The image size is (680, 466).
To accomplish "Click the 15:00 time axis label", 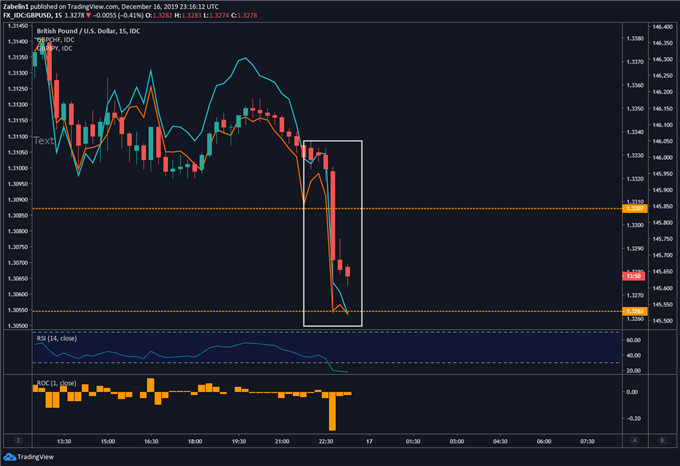I will click(108, 441).
